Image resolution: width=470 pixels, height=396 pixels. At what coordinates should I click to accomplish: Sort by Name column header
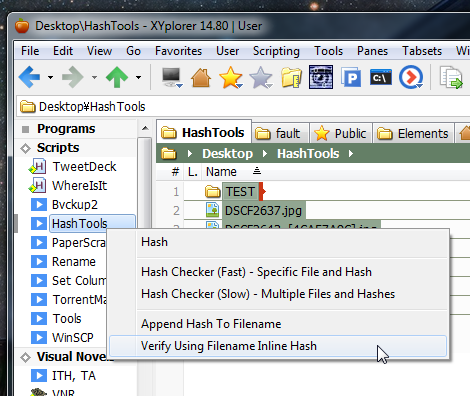coord(221,172)
